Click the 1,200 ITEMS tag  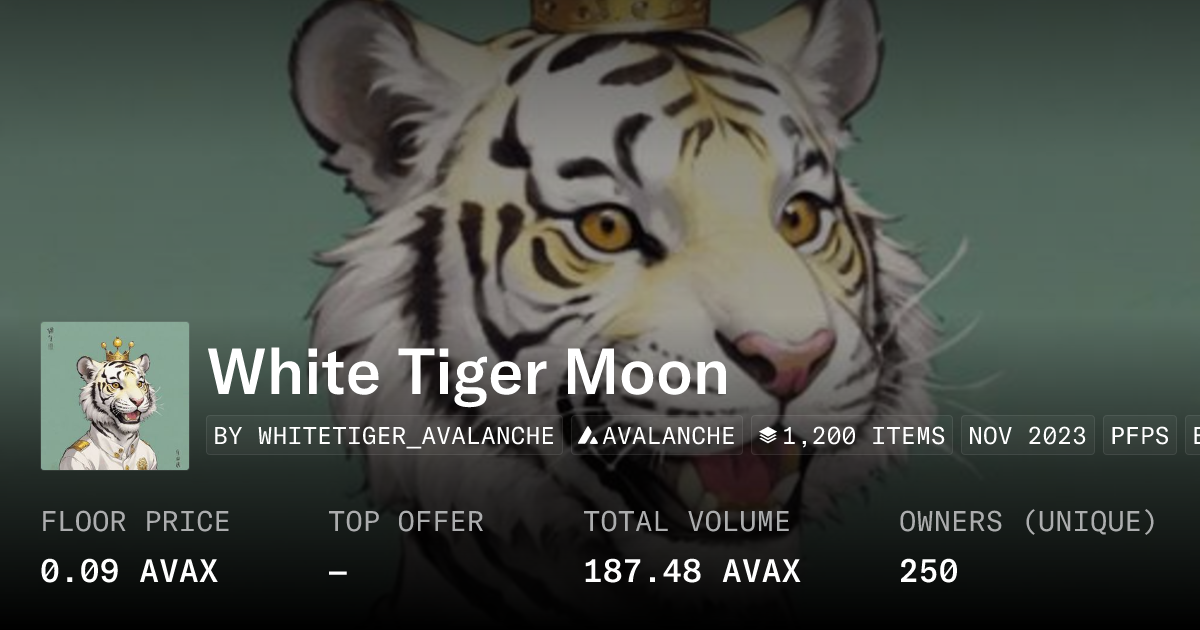click(852, 436)
